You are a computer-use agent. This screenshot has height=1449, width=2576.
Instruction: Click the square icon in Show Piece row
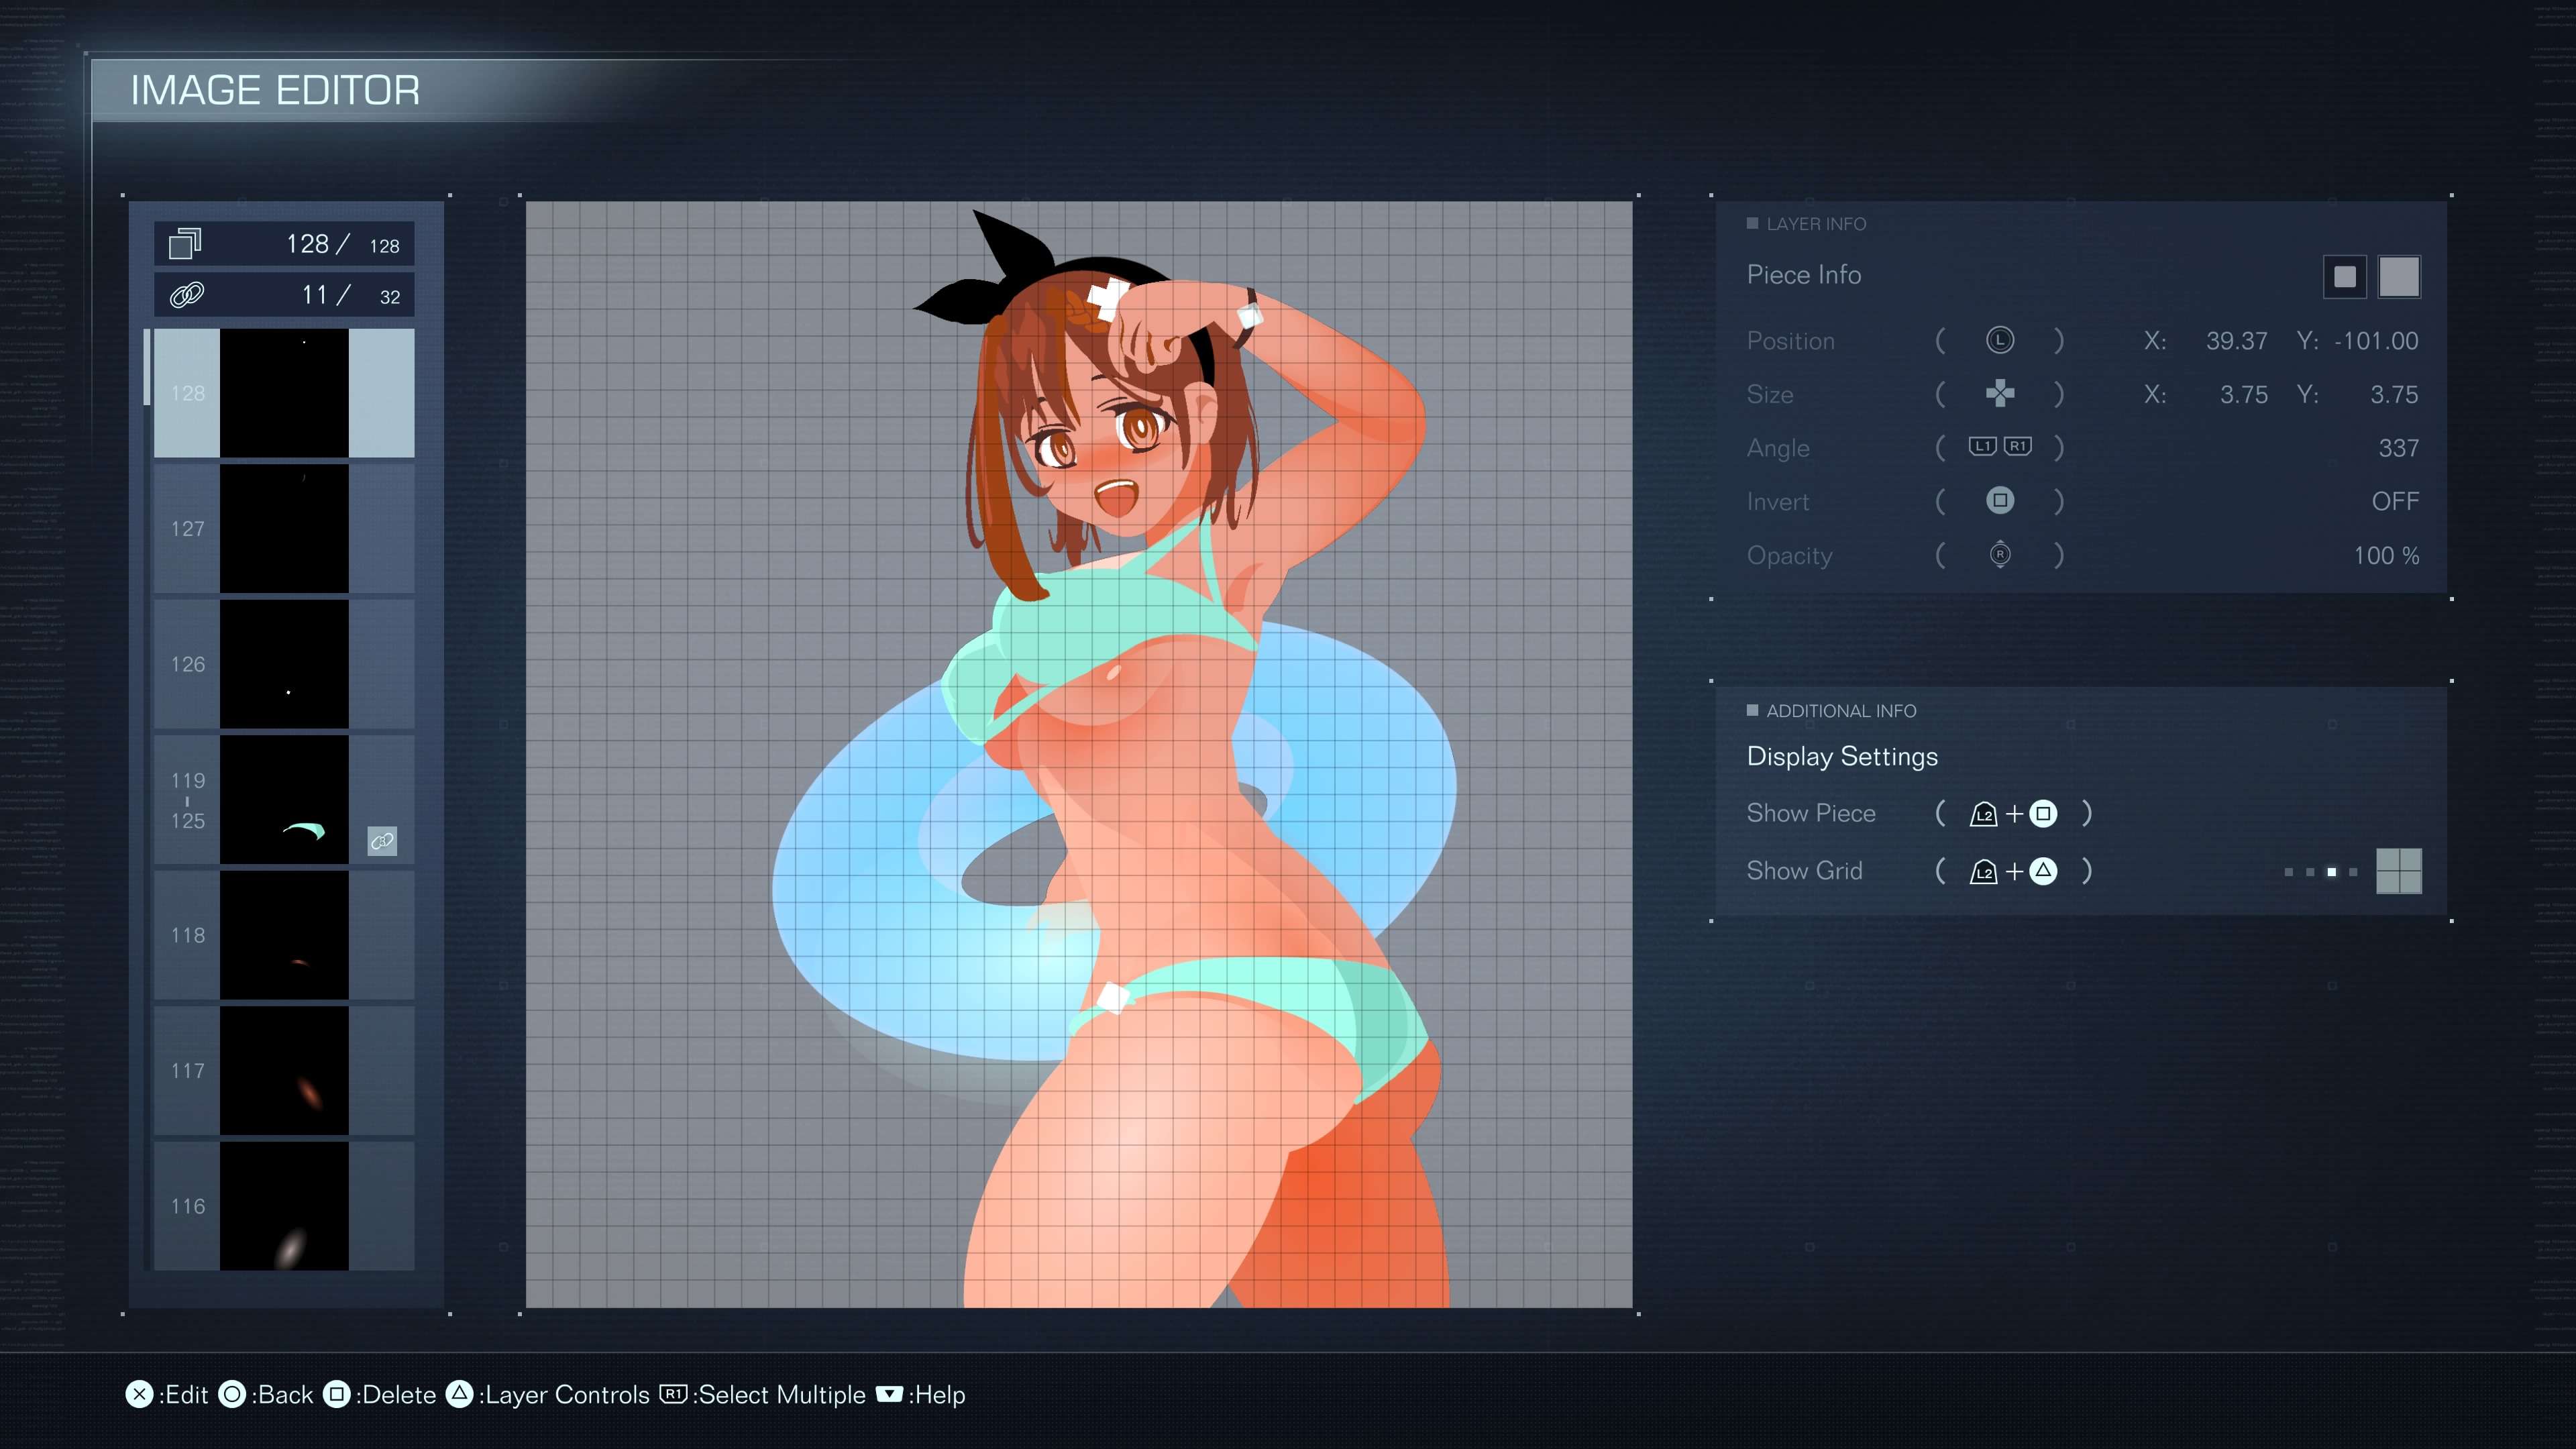[x=2043, y=814]
